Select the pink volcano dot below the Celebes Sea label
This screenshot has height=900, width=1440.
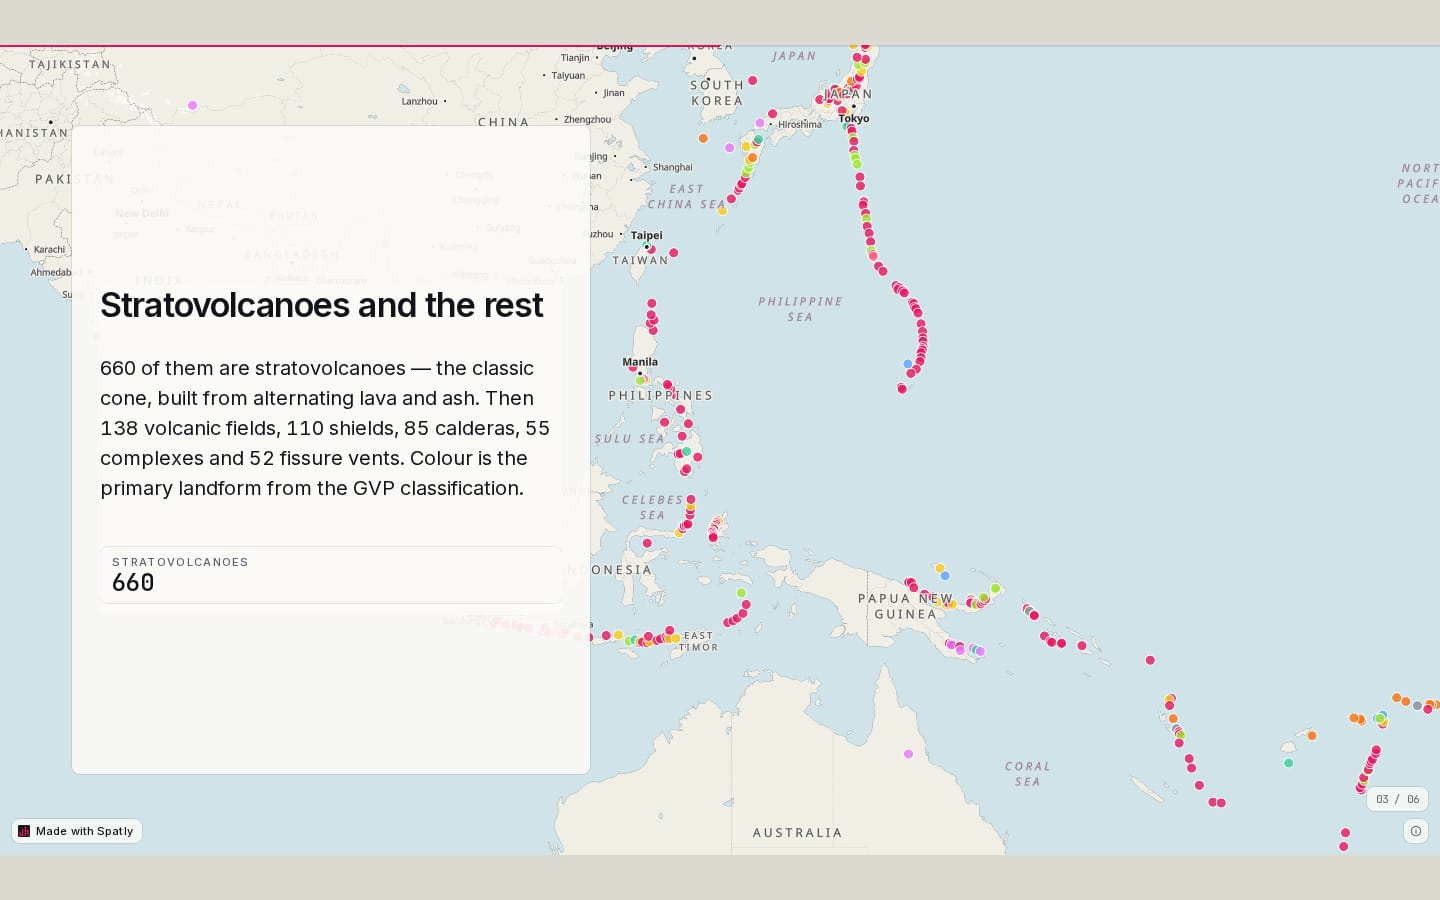647,543
